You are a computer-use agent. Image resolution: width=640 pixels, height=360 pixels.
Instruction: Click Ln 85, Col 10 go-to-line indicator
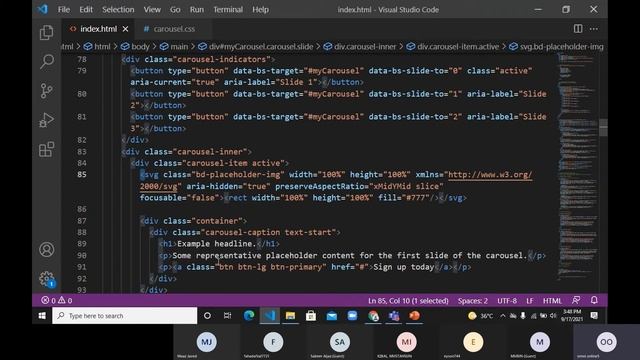click(x=408, y=301)
